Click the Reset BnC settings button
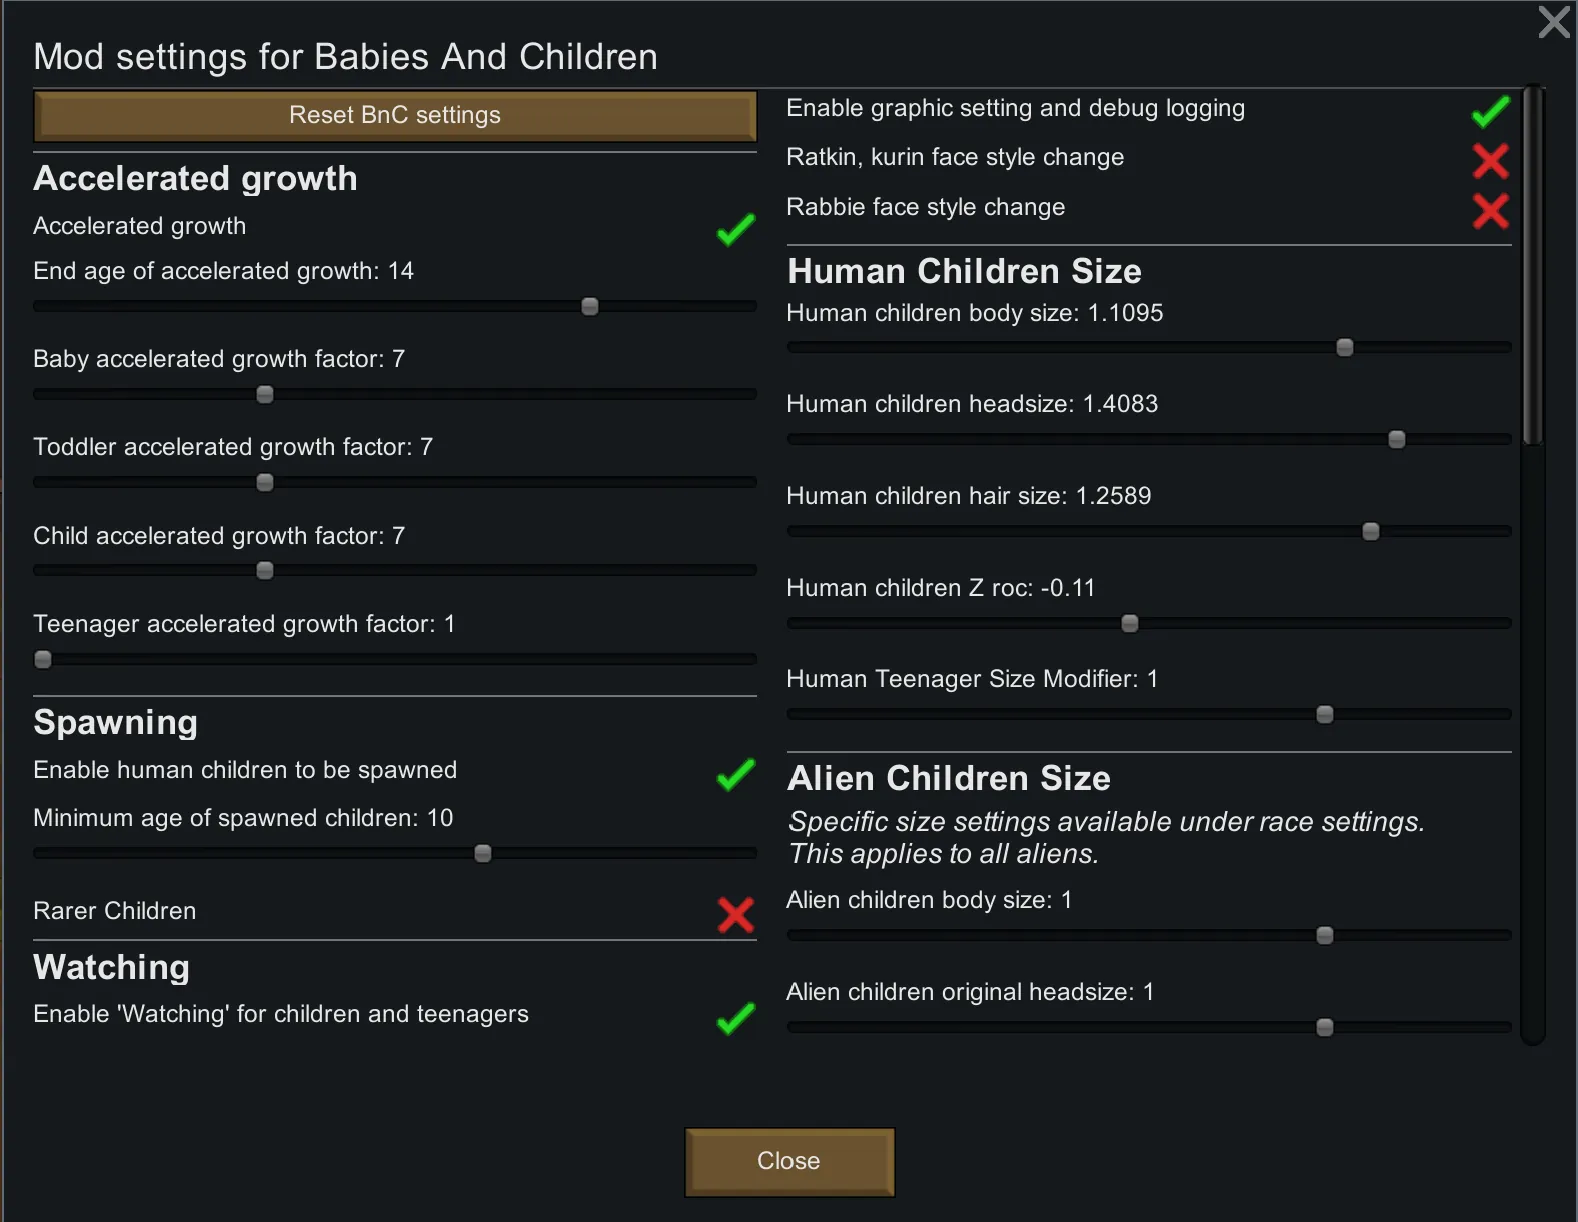The image size is (1578, 1222). click(x=395, y=116)
